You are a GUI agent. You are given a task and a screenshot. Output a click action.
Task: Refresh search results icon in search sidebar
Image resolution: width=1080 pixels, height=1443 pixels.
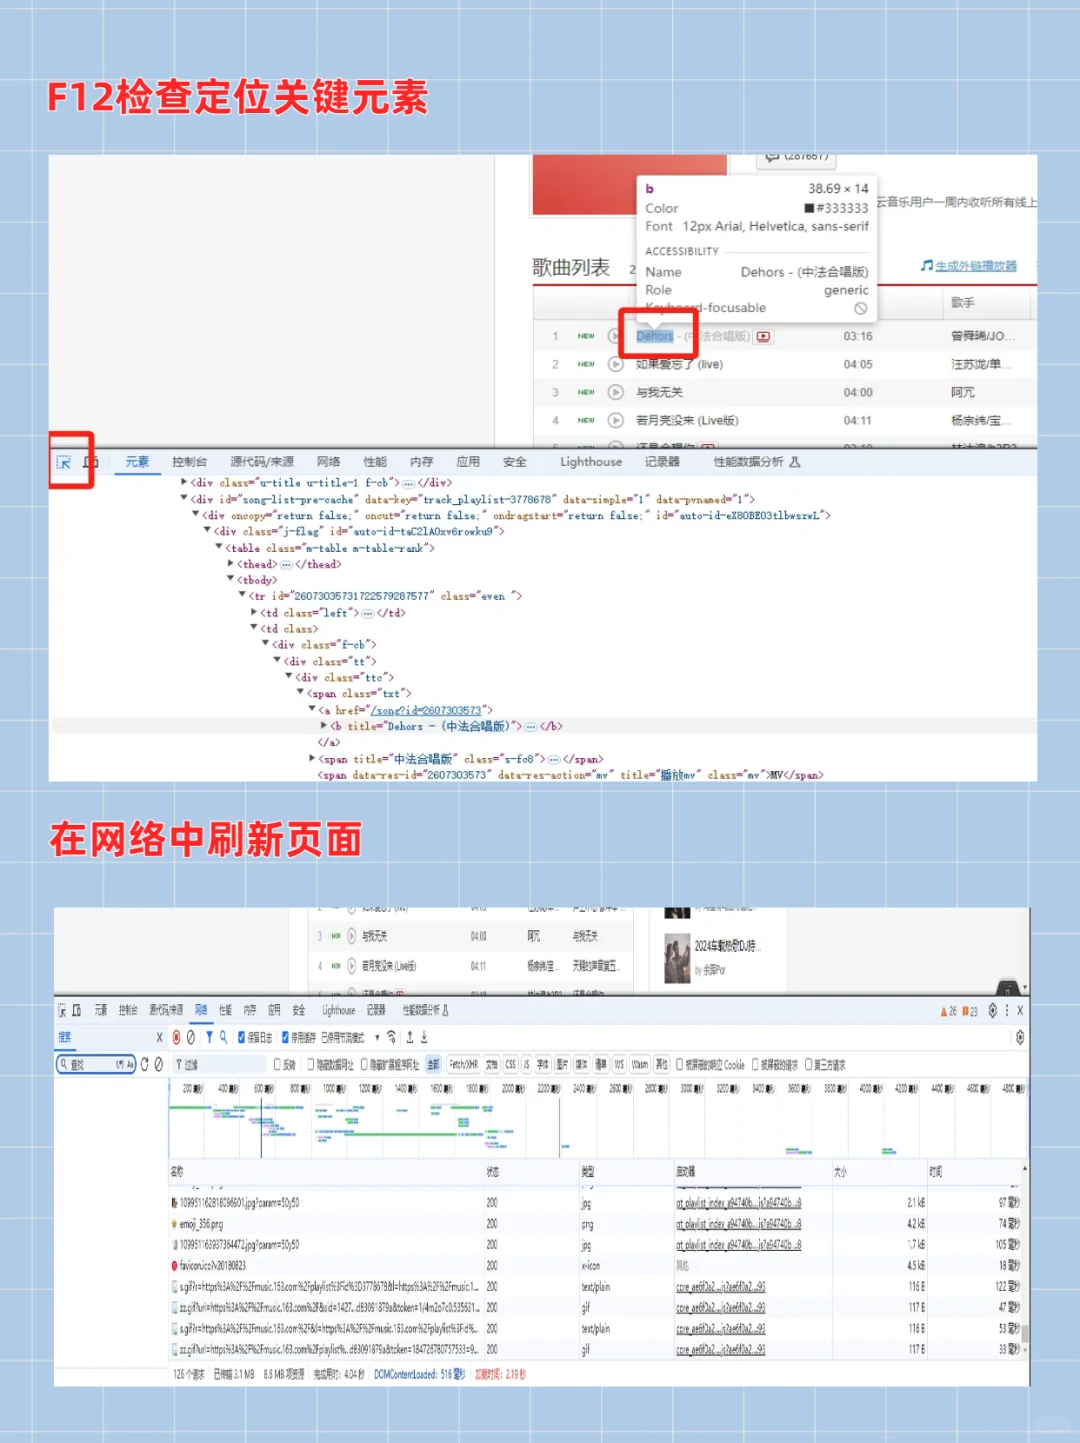point(144,1064)
